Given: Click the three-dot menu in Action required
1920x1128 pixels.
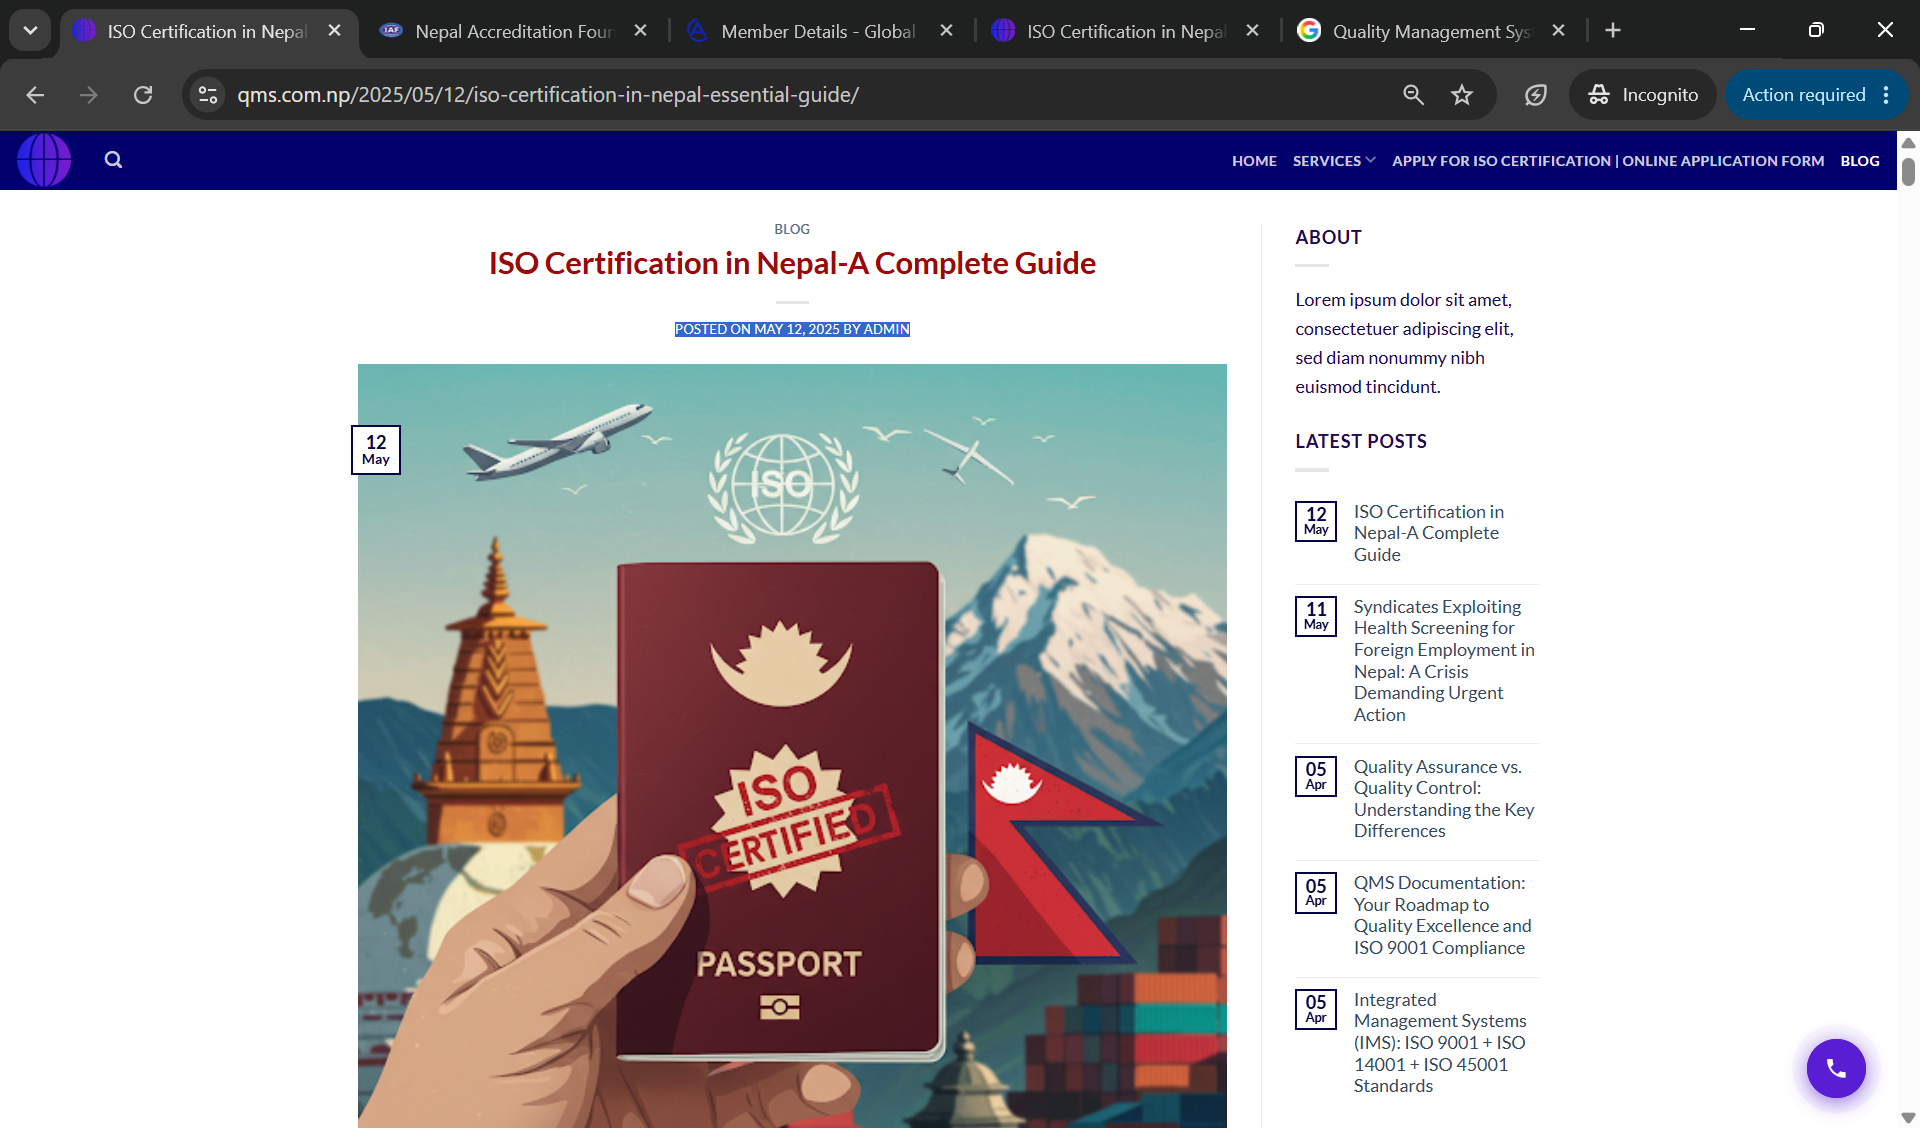Looking at the screenshot, I should [x=1886, y=95].
